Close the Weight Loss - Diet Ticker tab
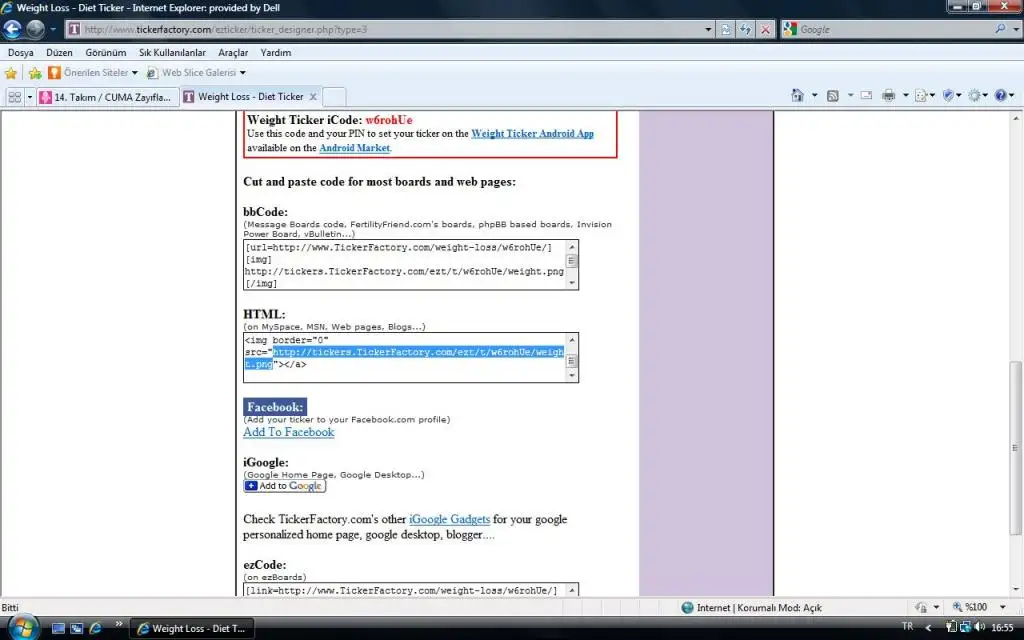This screenshot has width=1024, height=640. [313, 97]
